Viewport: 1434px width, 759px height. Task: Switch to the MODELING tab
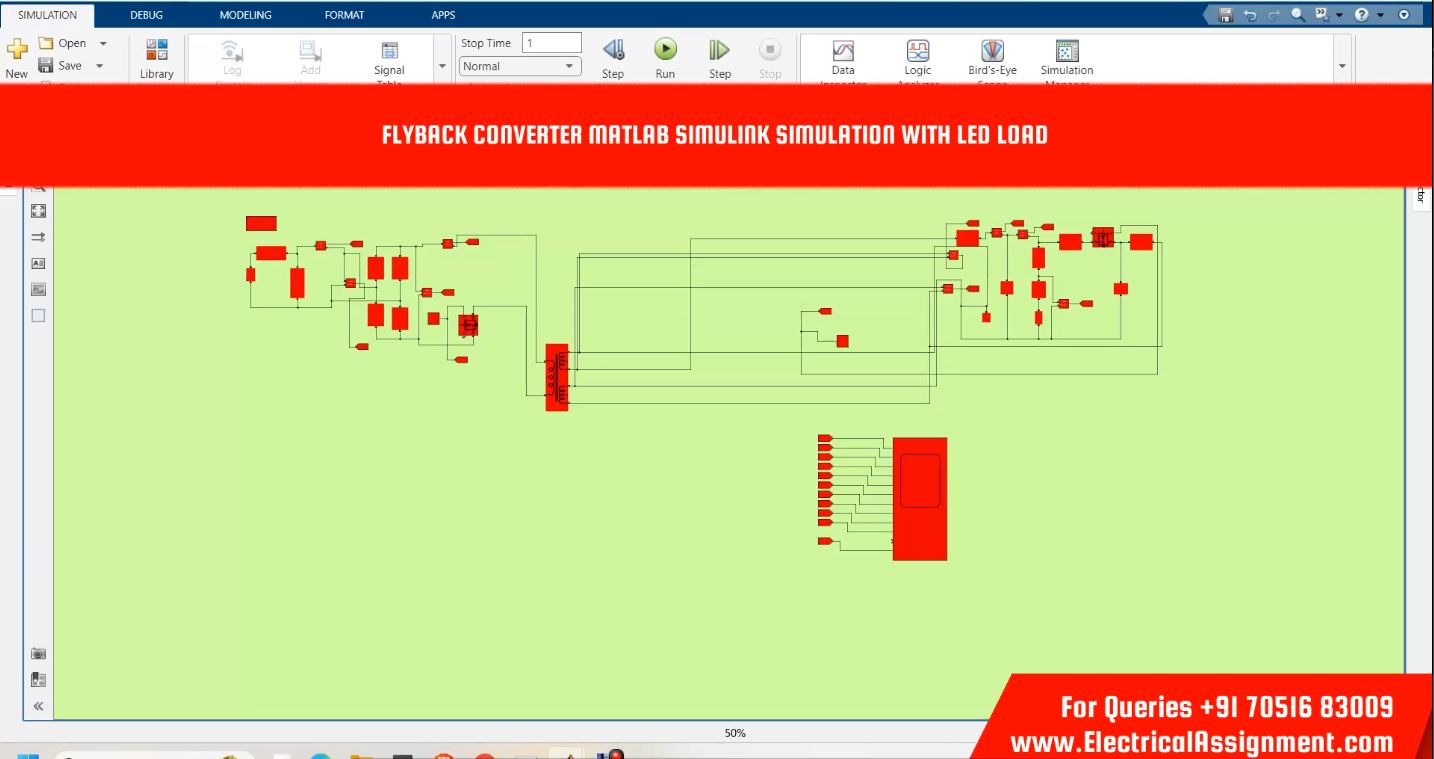(x=245, y=15)
